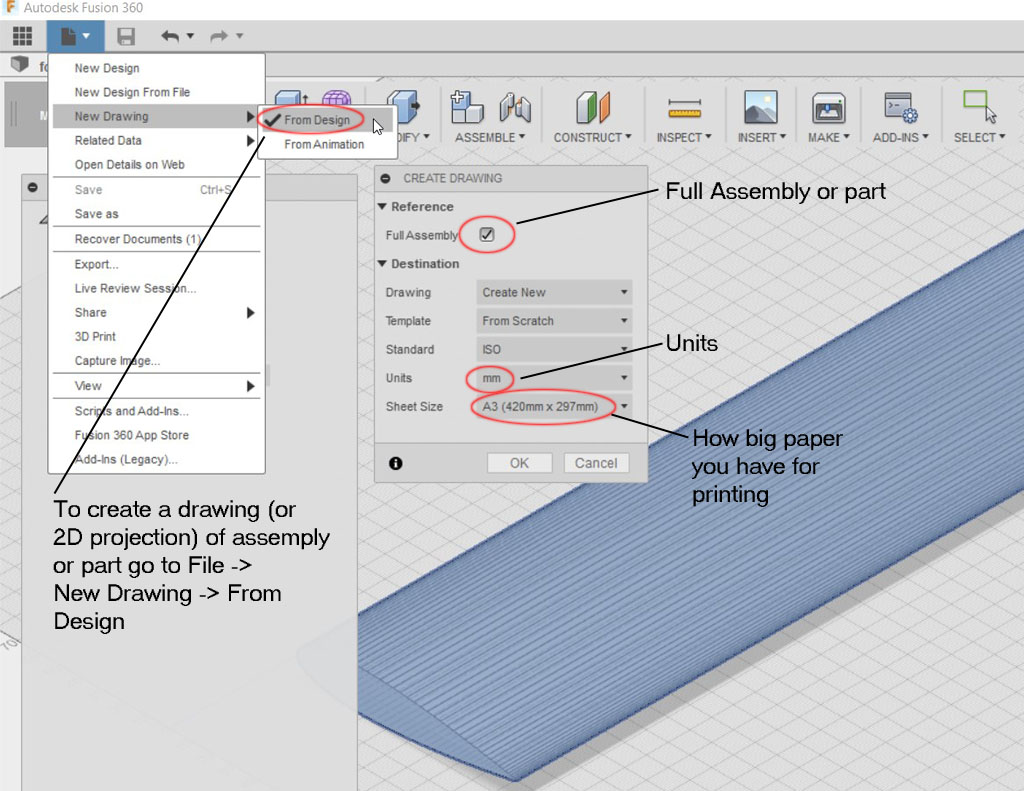Collapse the Destination section

pos(383,263)
